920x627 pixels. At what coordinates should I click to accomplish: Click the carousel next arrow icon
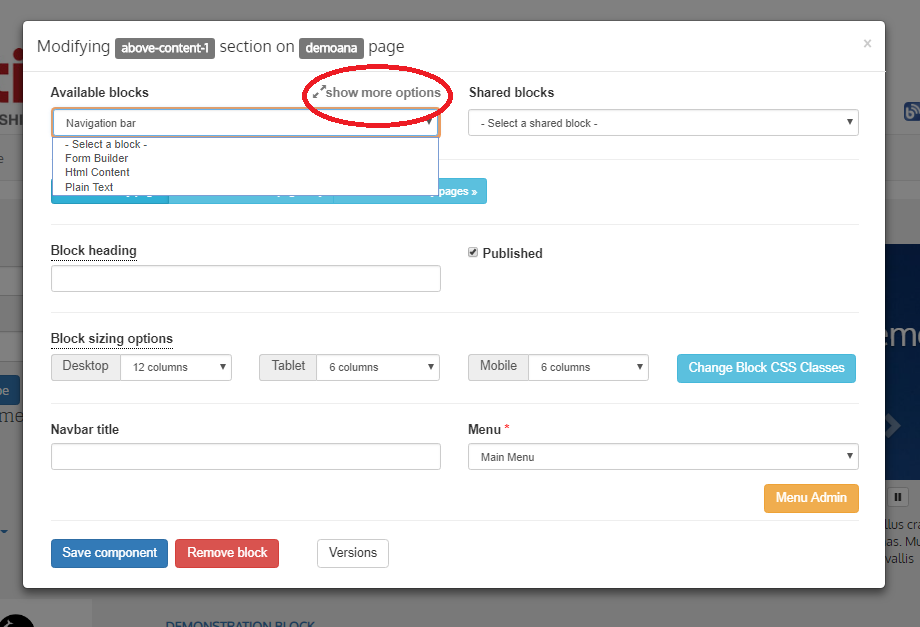pos(893,427)
